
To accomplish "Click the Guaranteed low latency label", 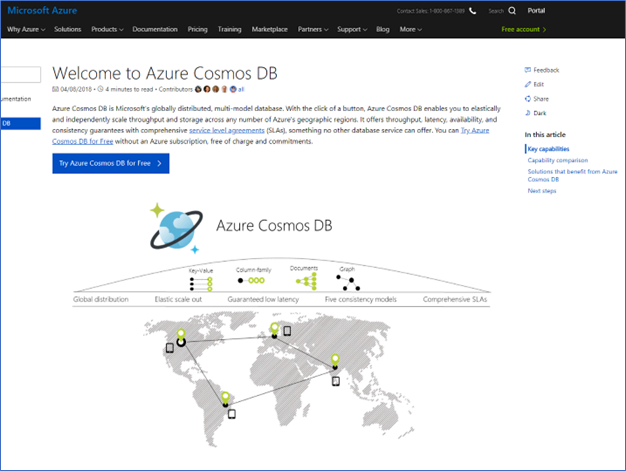I will click(x=263, y=299).
